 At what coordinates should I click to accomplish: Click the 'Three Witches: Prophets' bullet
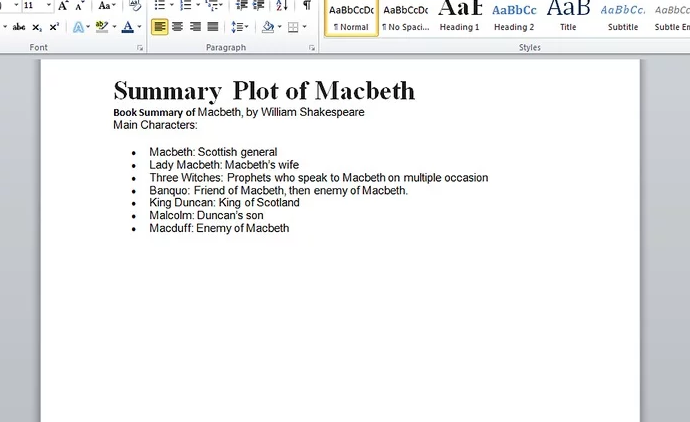[x=319, y=177]
